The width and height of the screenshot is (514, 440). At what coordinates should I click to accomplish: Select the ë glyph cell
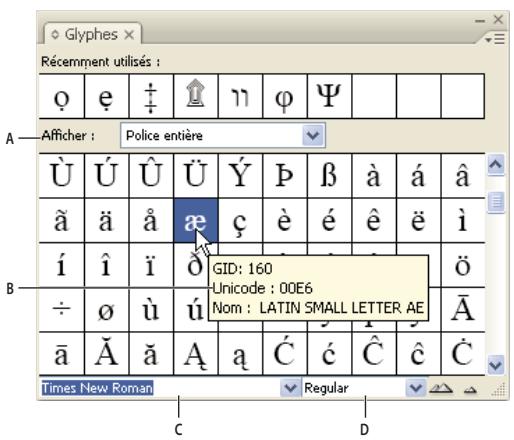pyautogui.click(x=419, y=220)
